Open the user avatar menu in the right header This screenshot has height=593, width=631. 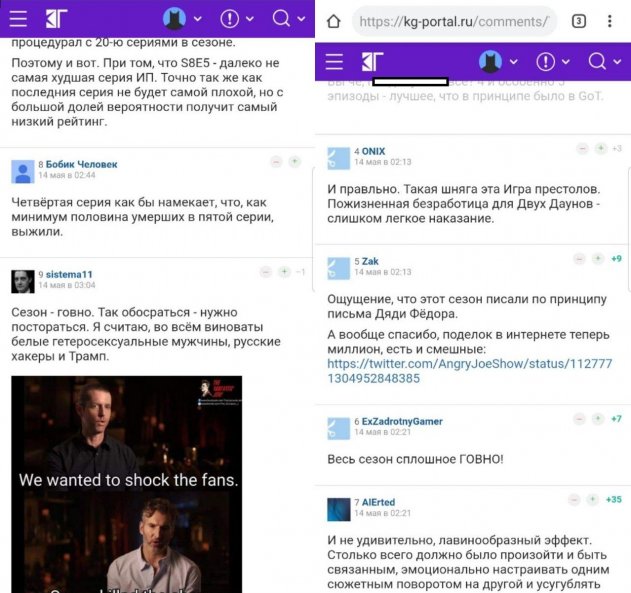[x=490, y=62]
